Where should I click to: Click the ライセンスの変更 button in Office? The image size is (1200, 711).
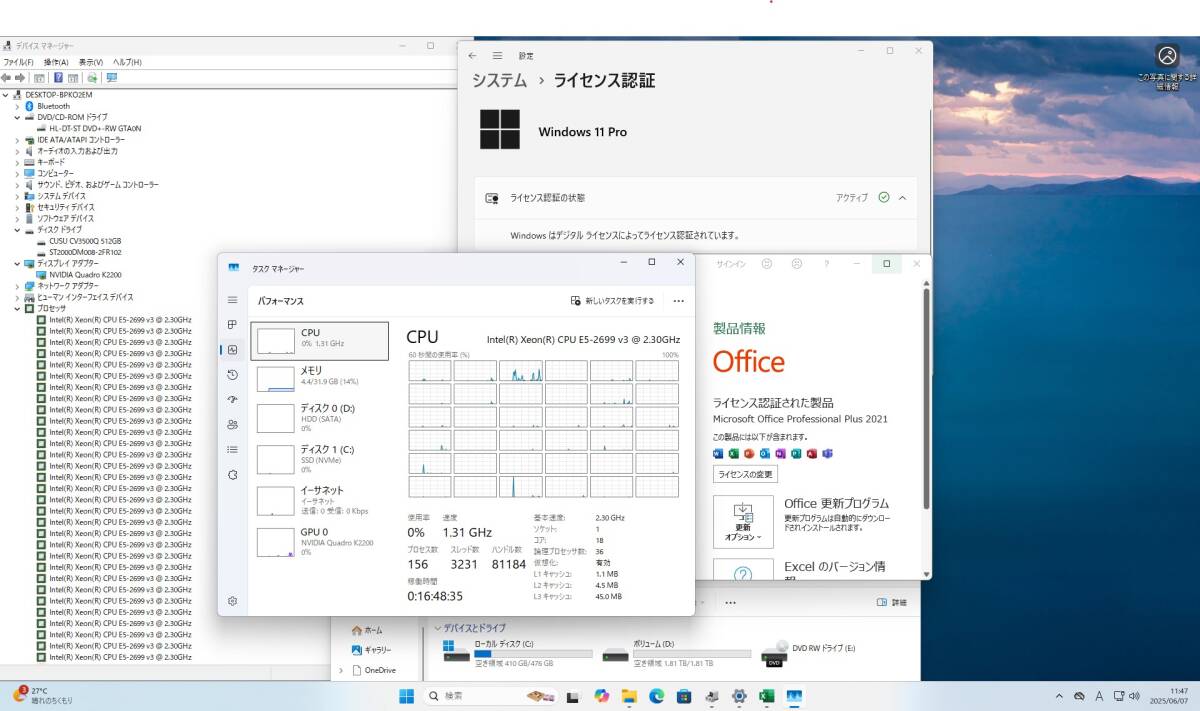[745, 474]
